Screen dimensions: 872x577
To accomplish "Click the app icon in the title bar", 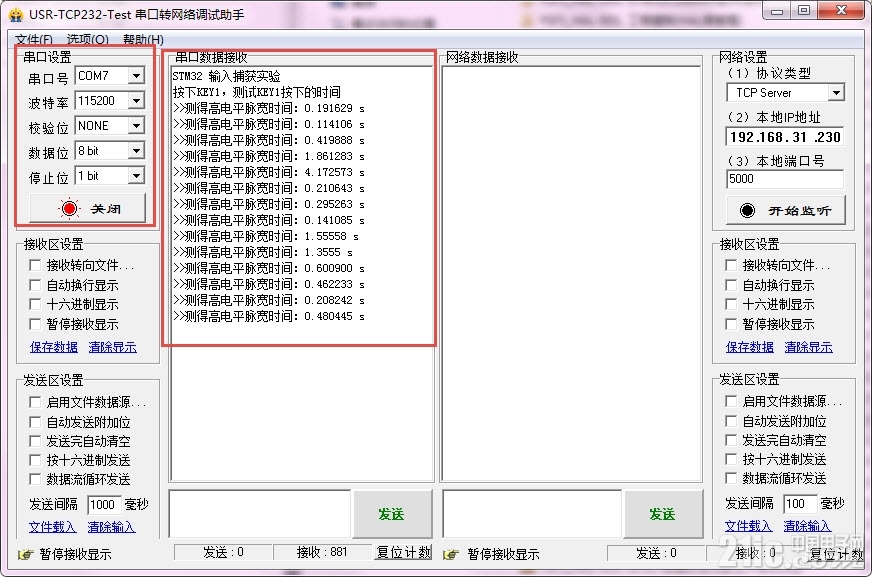I will coord(16,14).
